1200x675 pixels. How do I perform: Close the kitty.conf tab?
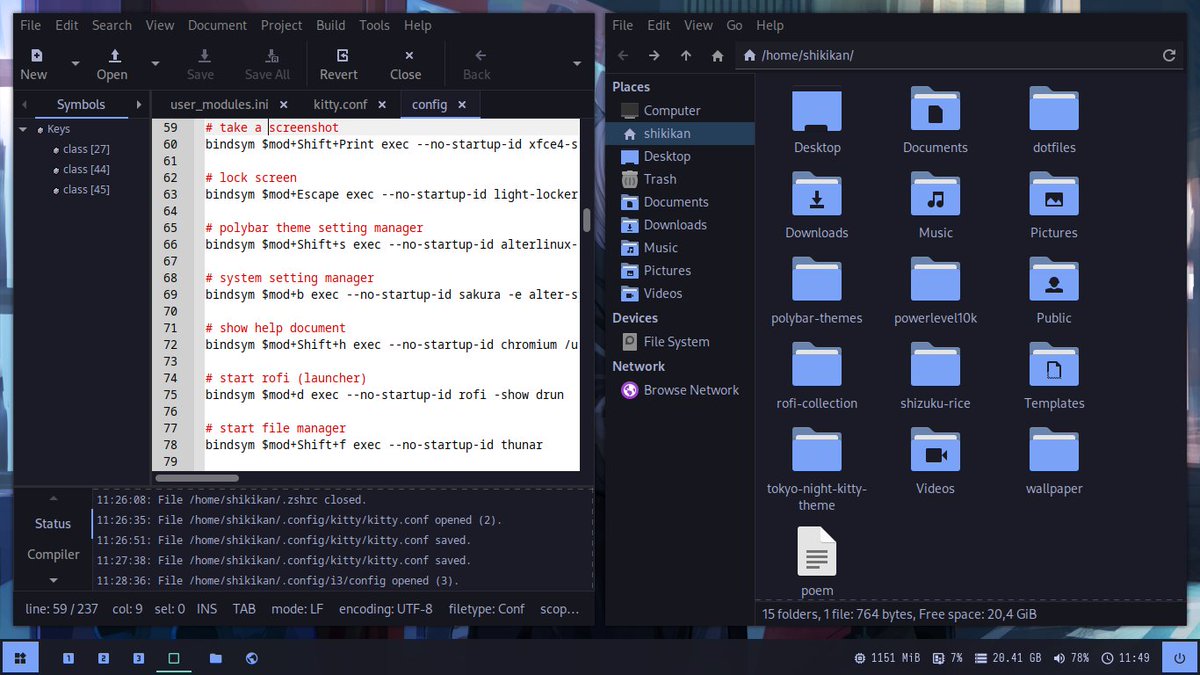click(x=384, y=104)
